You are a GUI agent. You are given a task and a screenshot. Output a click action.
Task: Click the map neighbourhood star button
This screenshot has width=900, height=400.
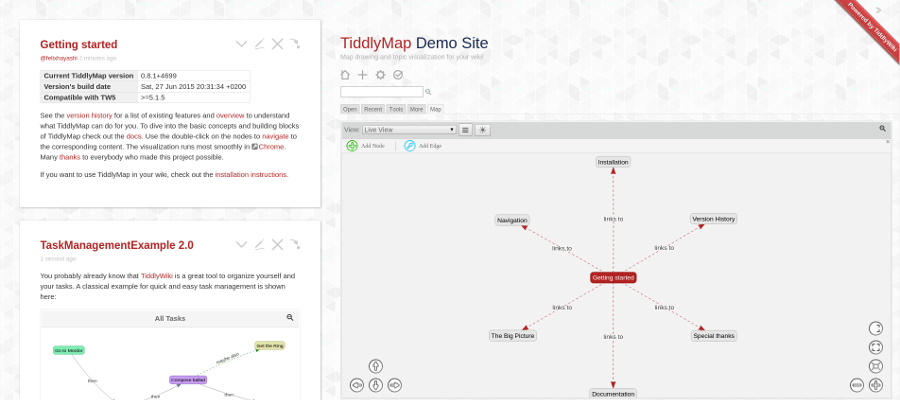[483, 130]
